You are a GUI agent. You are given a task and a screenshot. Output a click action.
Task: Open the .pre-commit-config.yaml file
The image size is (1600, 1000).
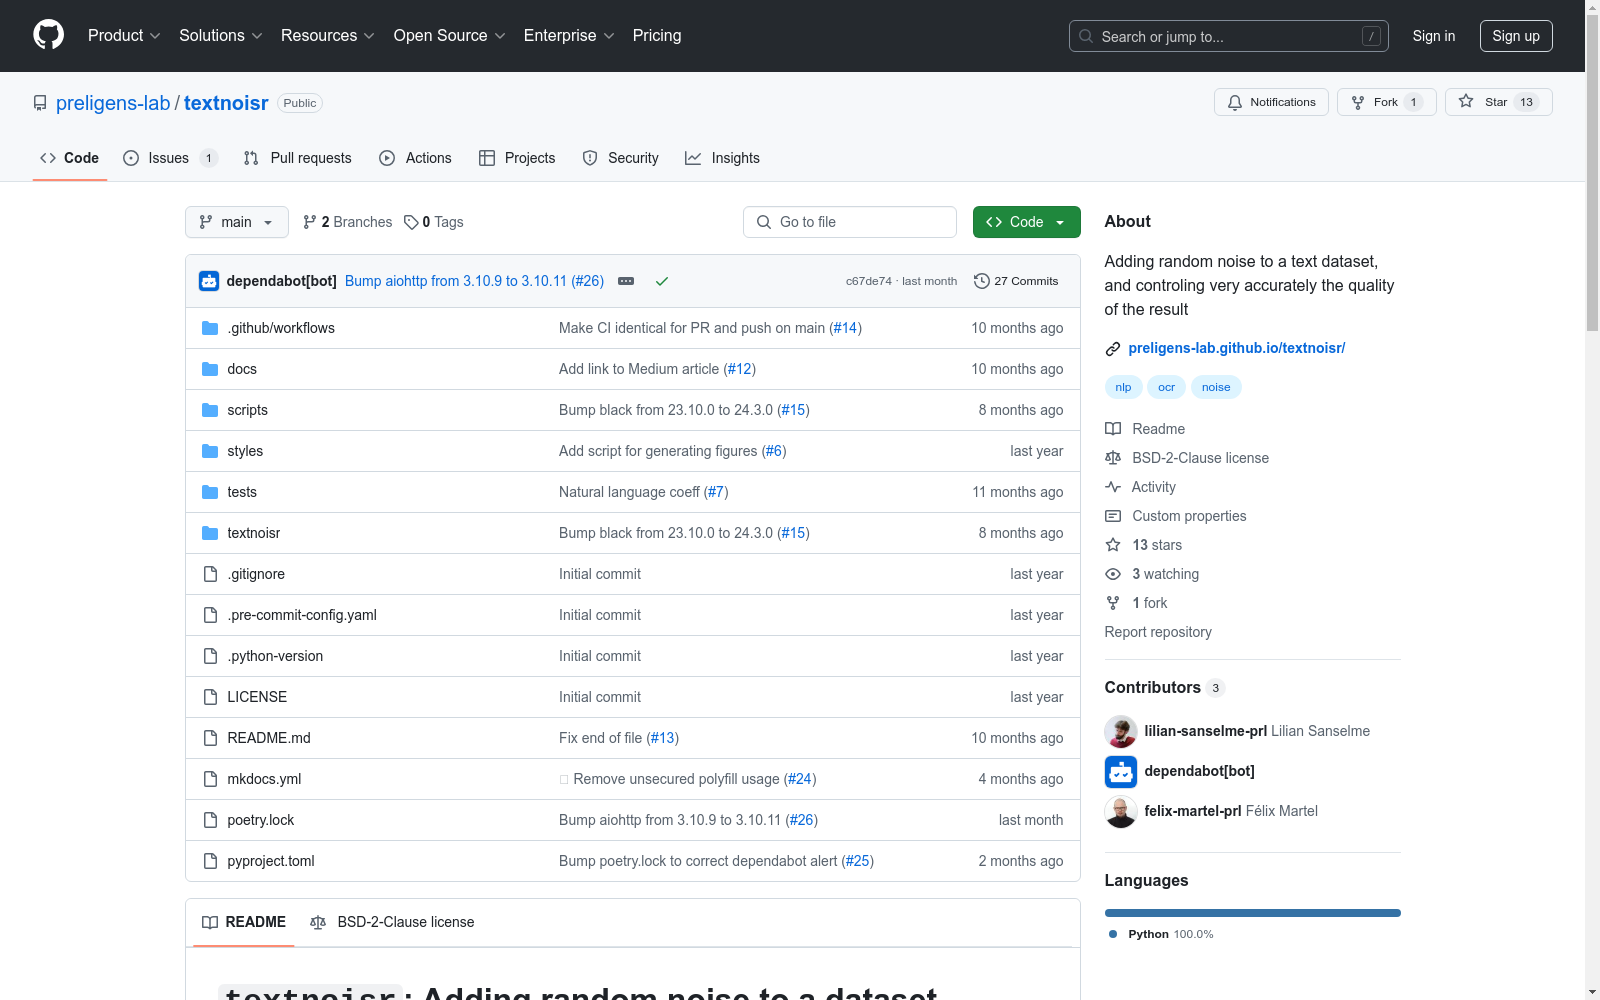(x=302, y=615)
